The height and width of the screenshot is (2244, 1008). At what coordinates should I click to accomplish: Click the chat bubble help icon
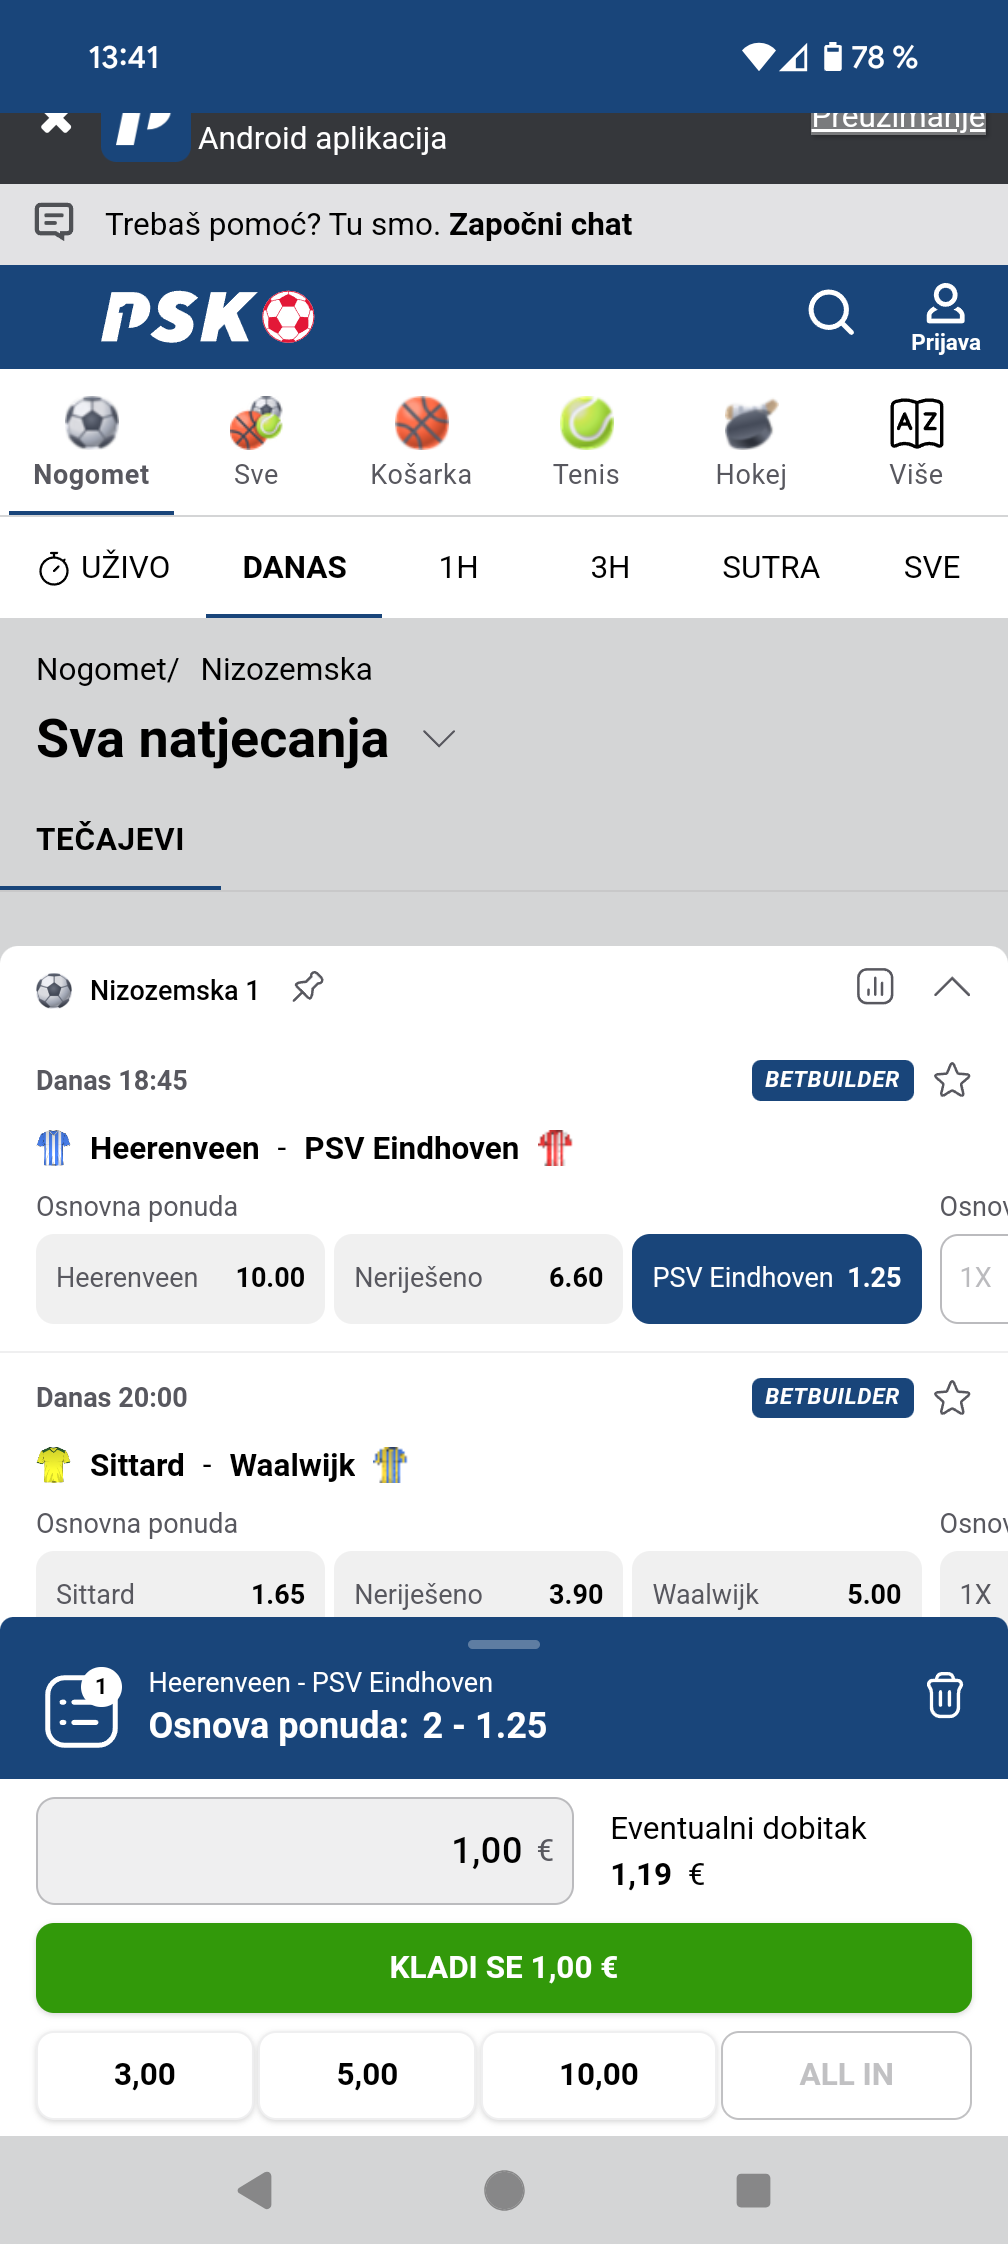54,222
